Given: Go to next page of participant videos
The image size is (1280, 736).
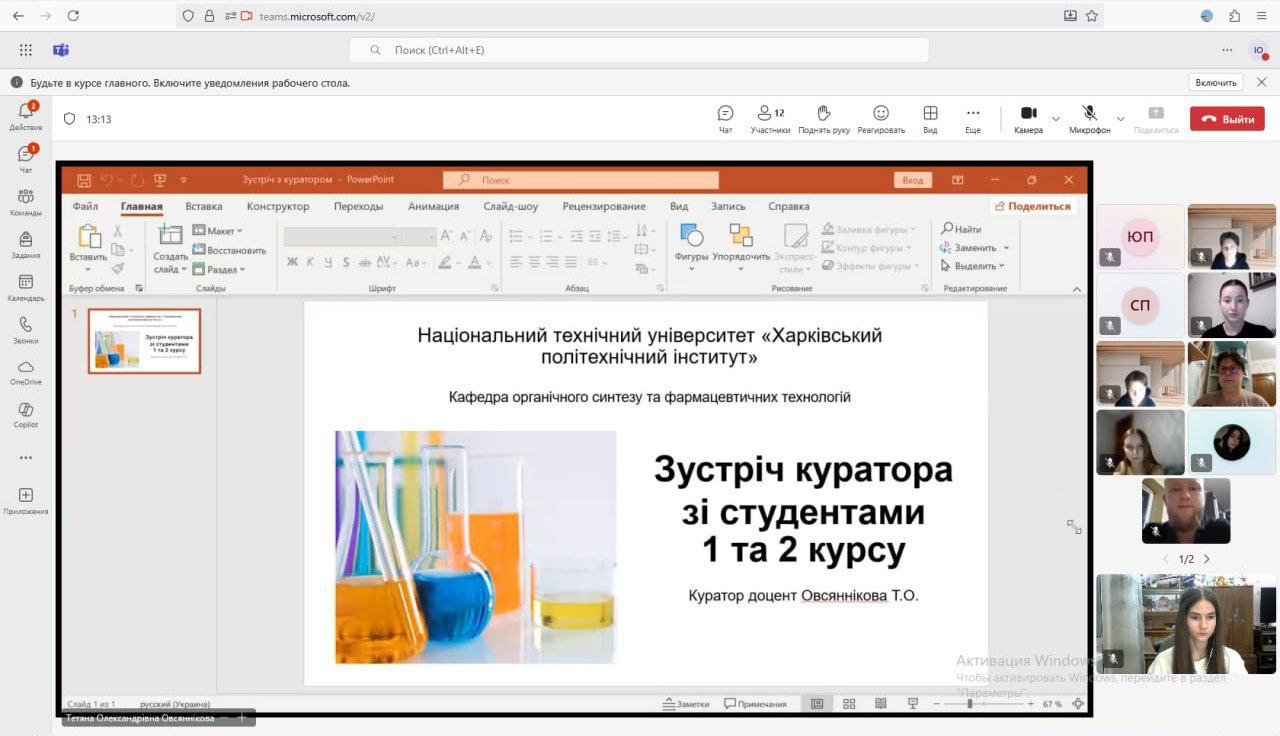Looking at the screenshot, I should point(1207,559).
